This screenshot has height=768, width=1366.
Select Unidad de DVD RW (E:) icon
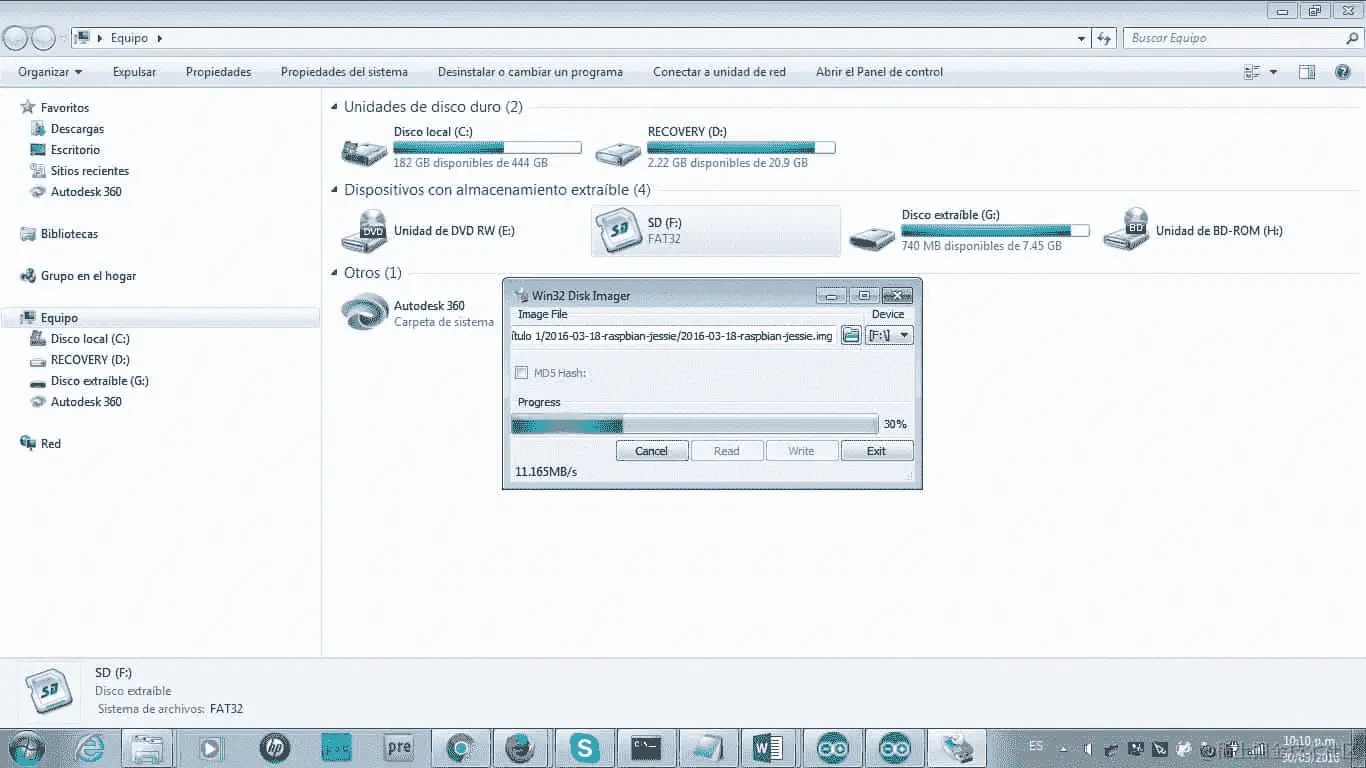click(x=364, y=231)
